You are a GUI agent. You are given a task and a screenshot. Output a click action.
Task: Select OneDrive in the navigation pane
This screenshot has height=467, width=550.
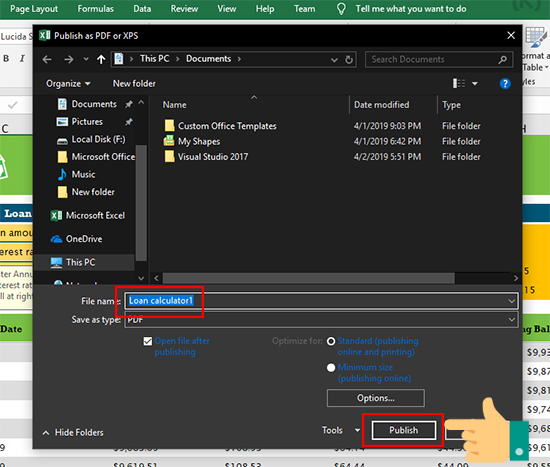tap(83, 239)
